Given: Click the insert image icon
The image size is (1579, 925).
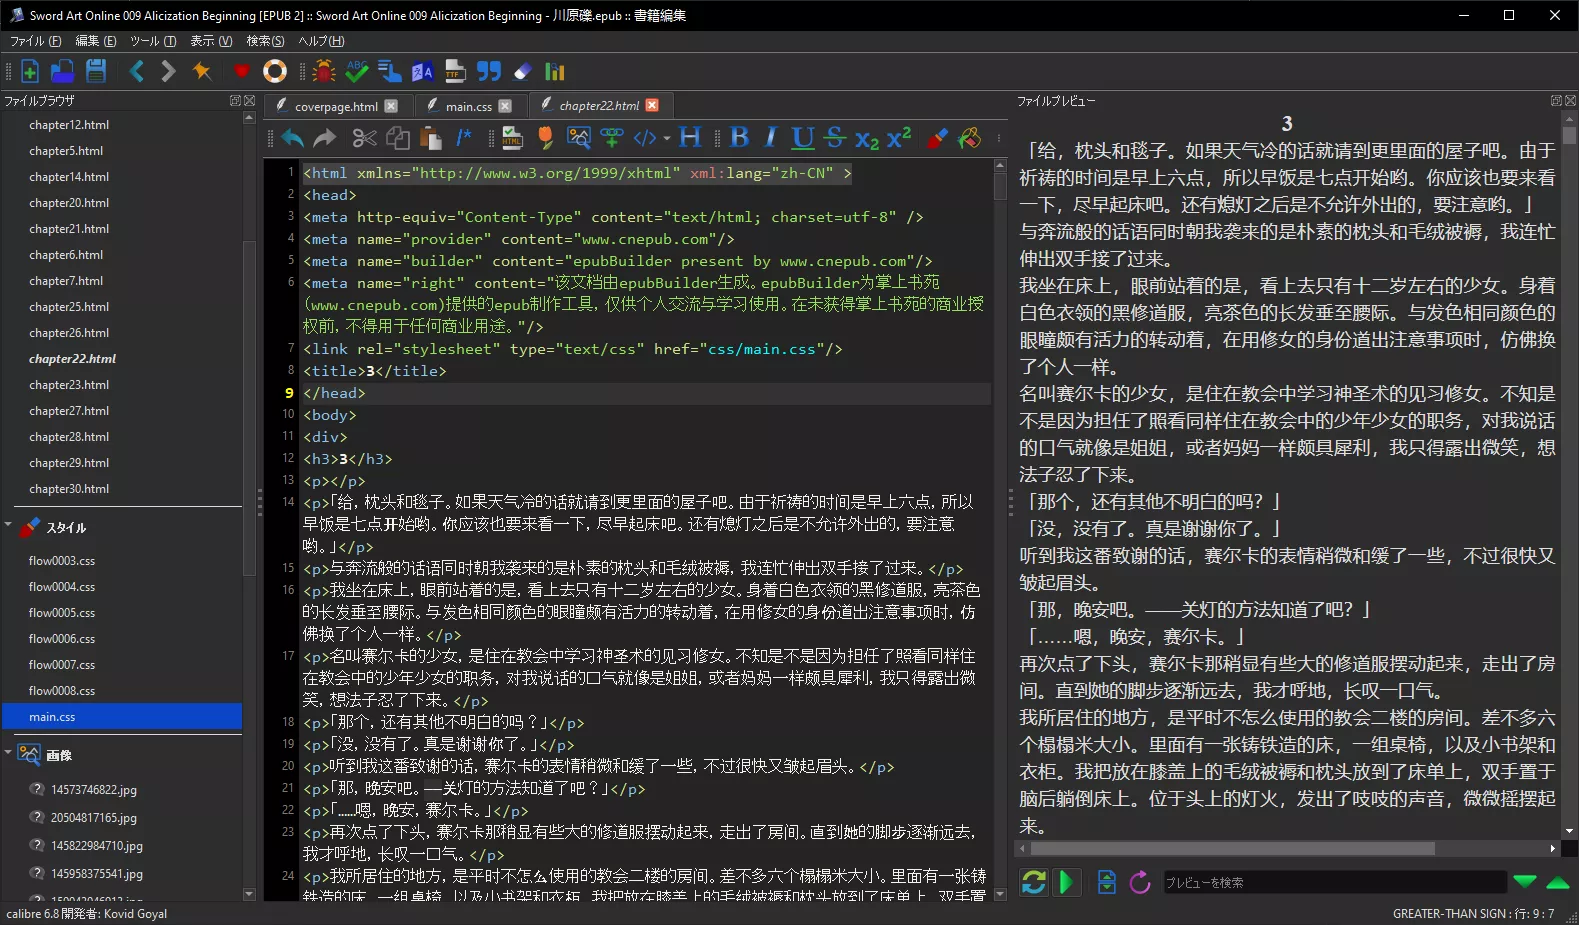Looking at the screenshot, I should click(578, 138).
